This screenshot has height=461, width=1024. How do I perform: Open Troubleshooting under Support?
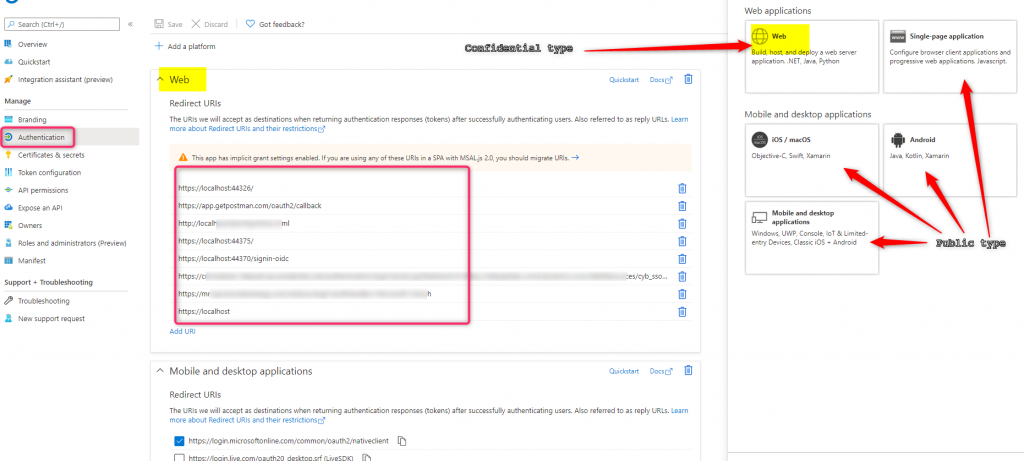pos(44,301)
